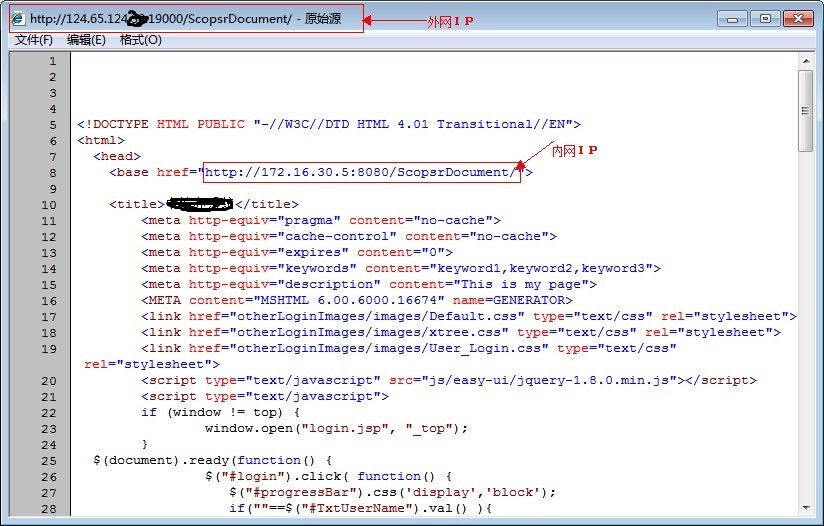Minimize the source viewer window
Screen dimensions: 824x526
(x=732, y=18)
